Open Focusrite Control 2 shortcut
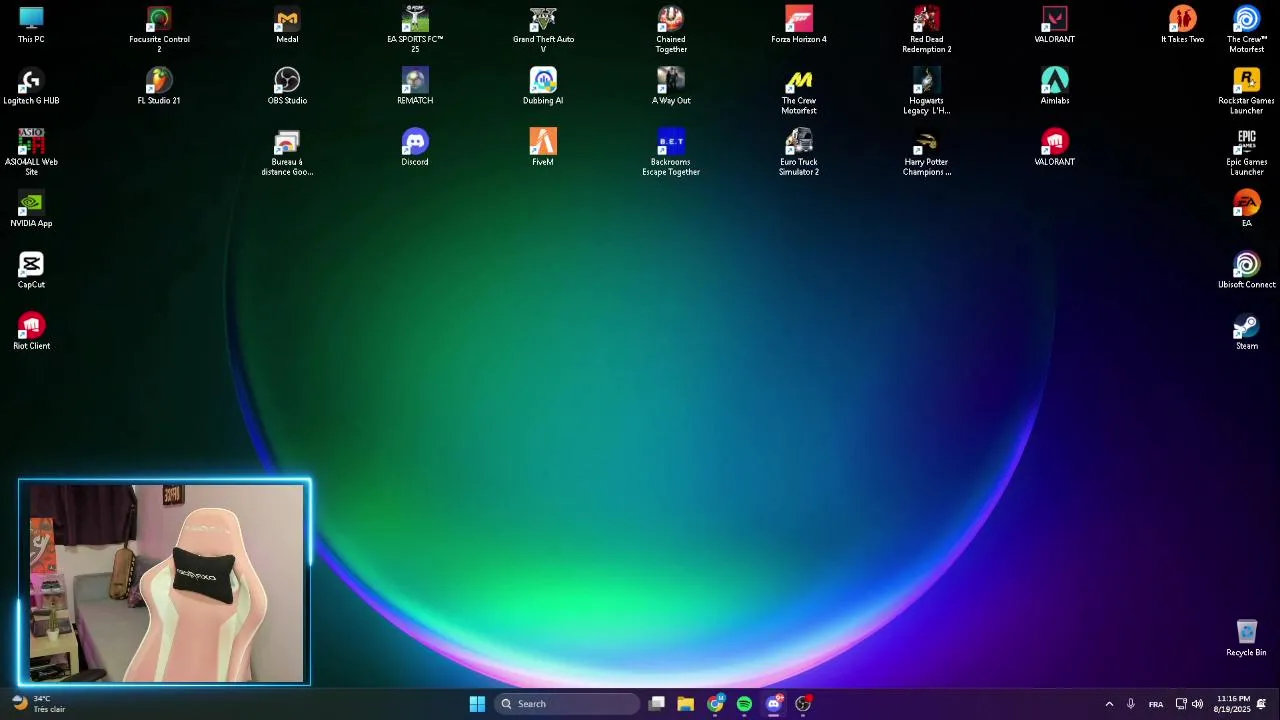This screenshot has height=720, width=1280. tap(159, 30)
